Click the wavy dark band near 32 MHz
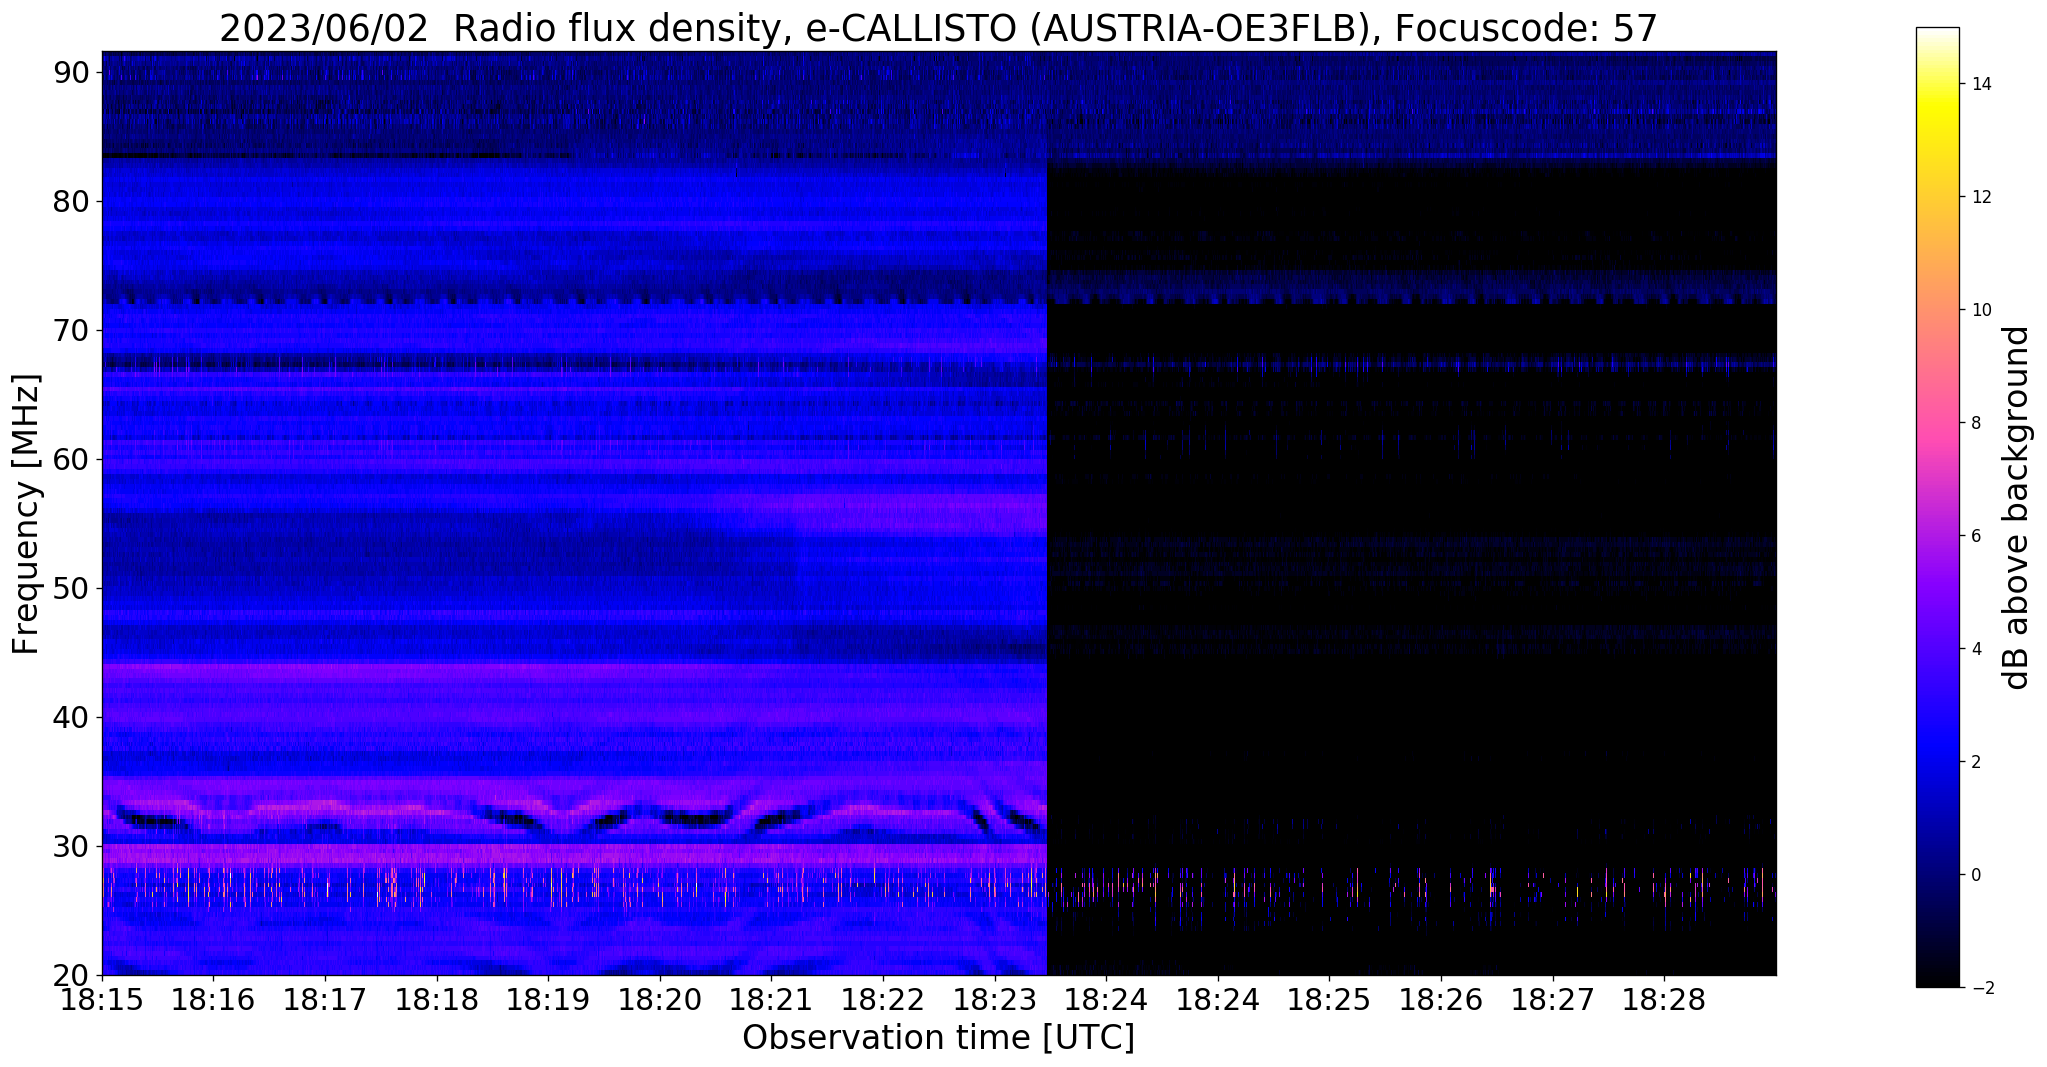The height and width of the screenshot is (1067, 2047). [574, 819]
